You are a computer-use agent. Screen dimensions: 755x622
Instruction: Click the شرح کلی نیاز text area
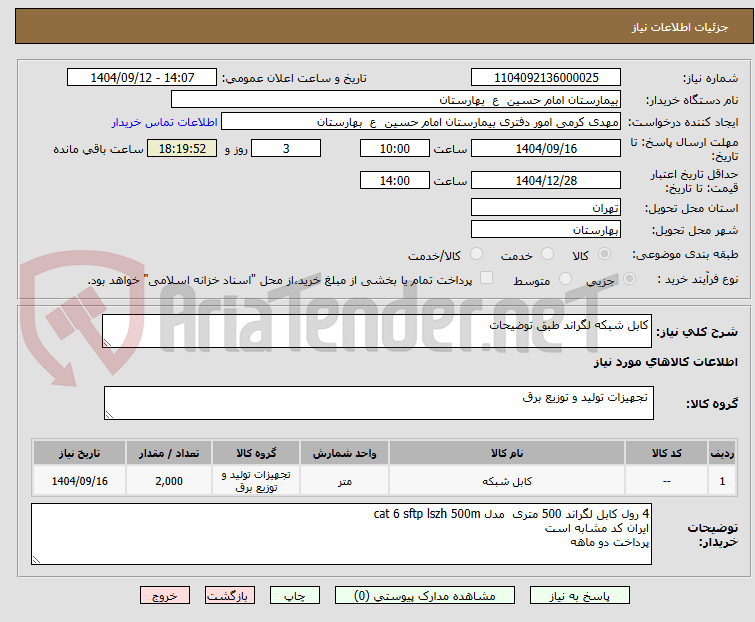[x=377, y=331]
